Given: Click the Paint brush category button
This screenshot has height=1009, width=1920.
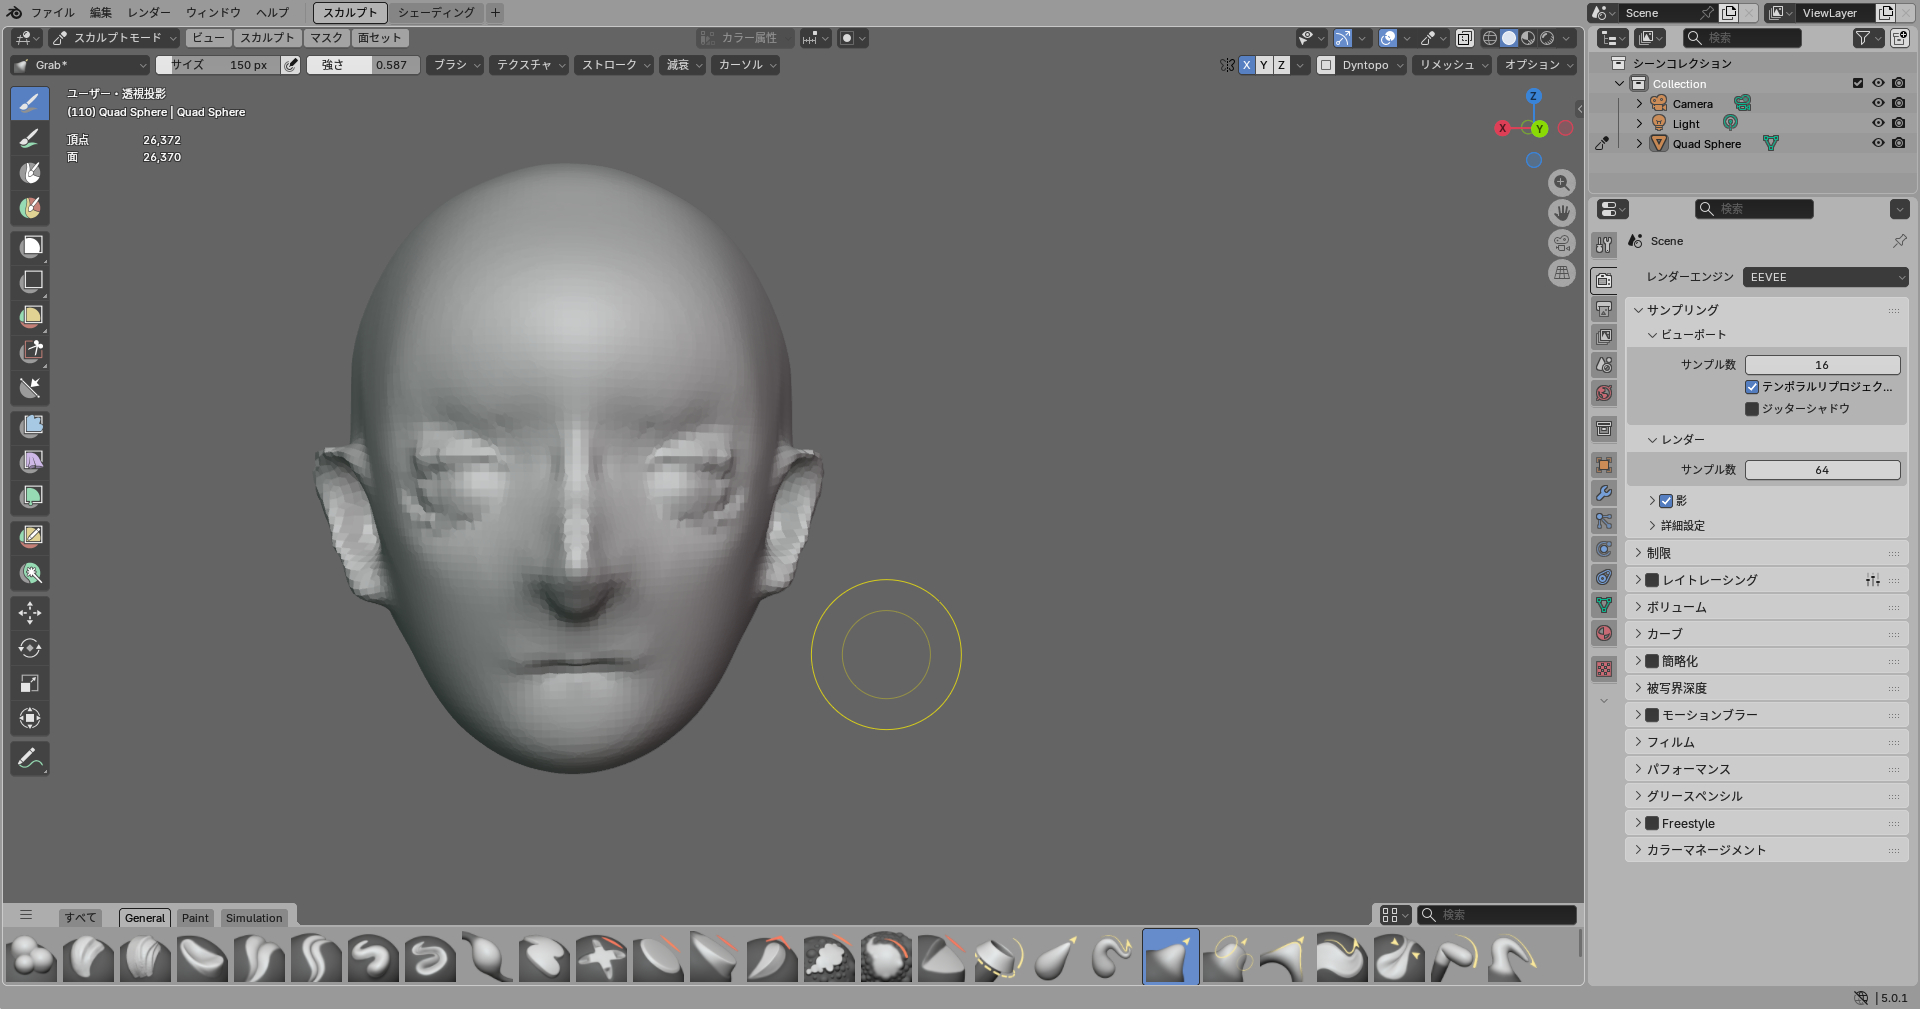Looking at the screenshot, I should [195, 918].
